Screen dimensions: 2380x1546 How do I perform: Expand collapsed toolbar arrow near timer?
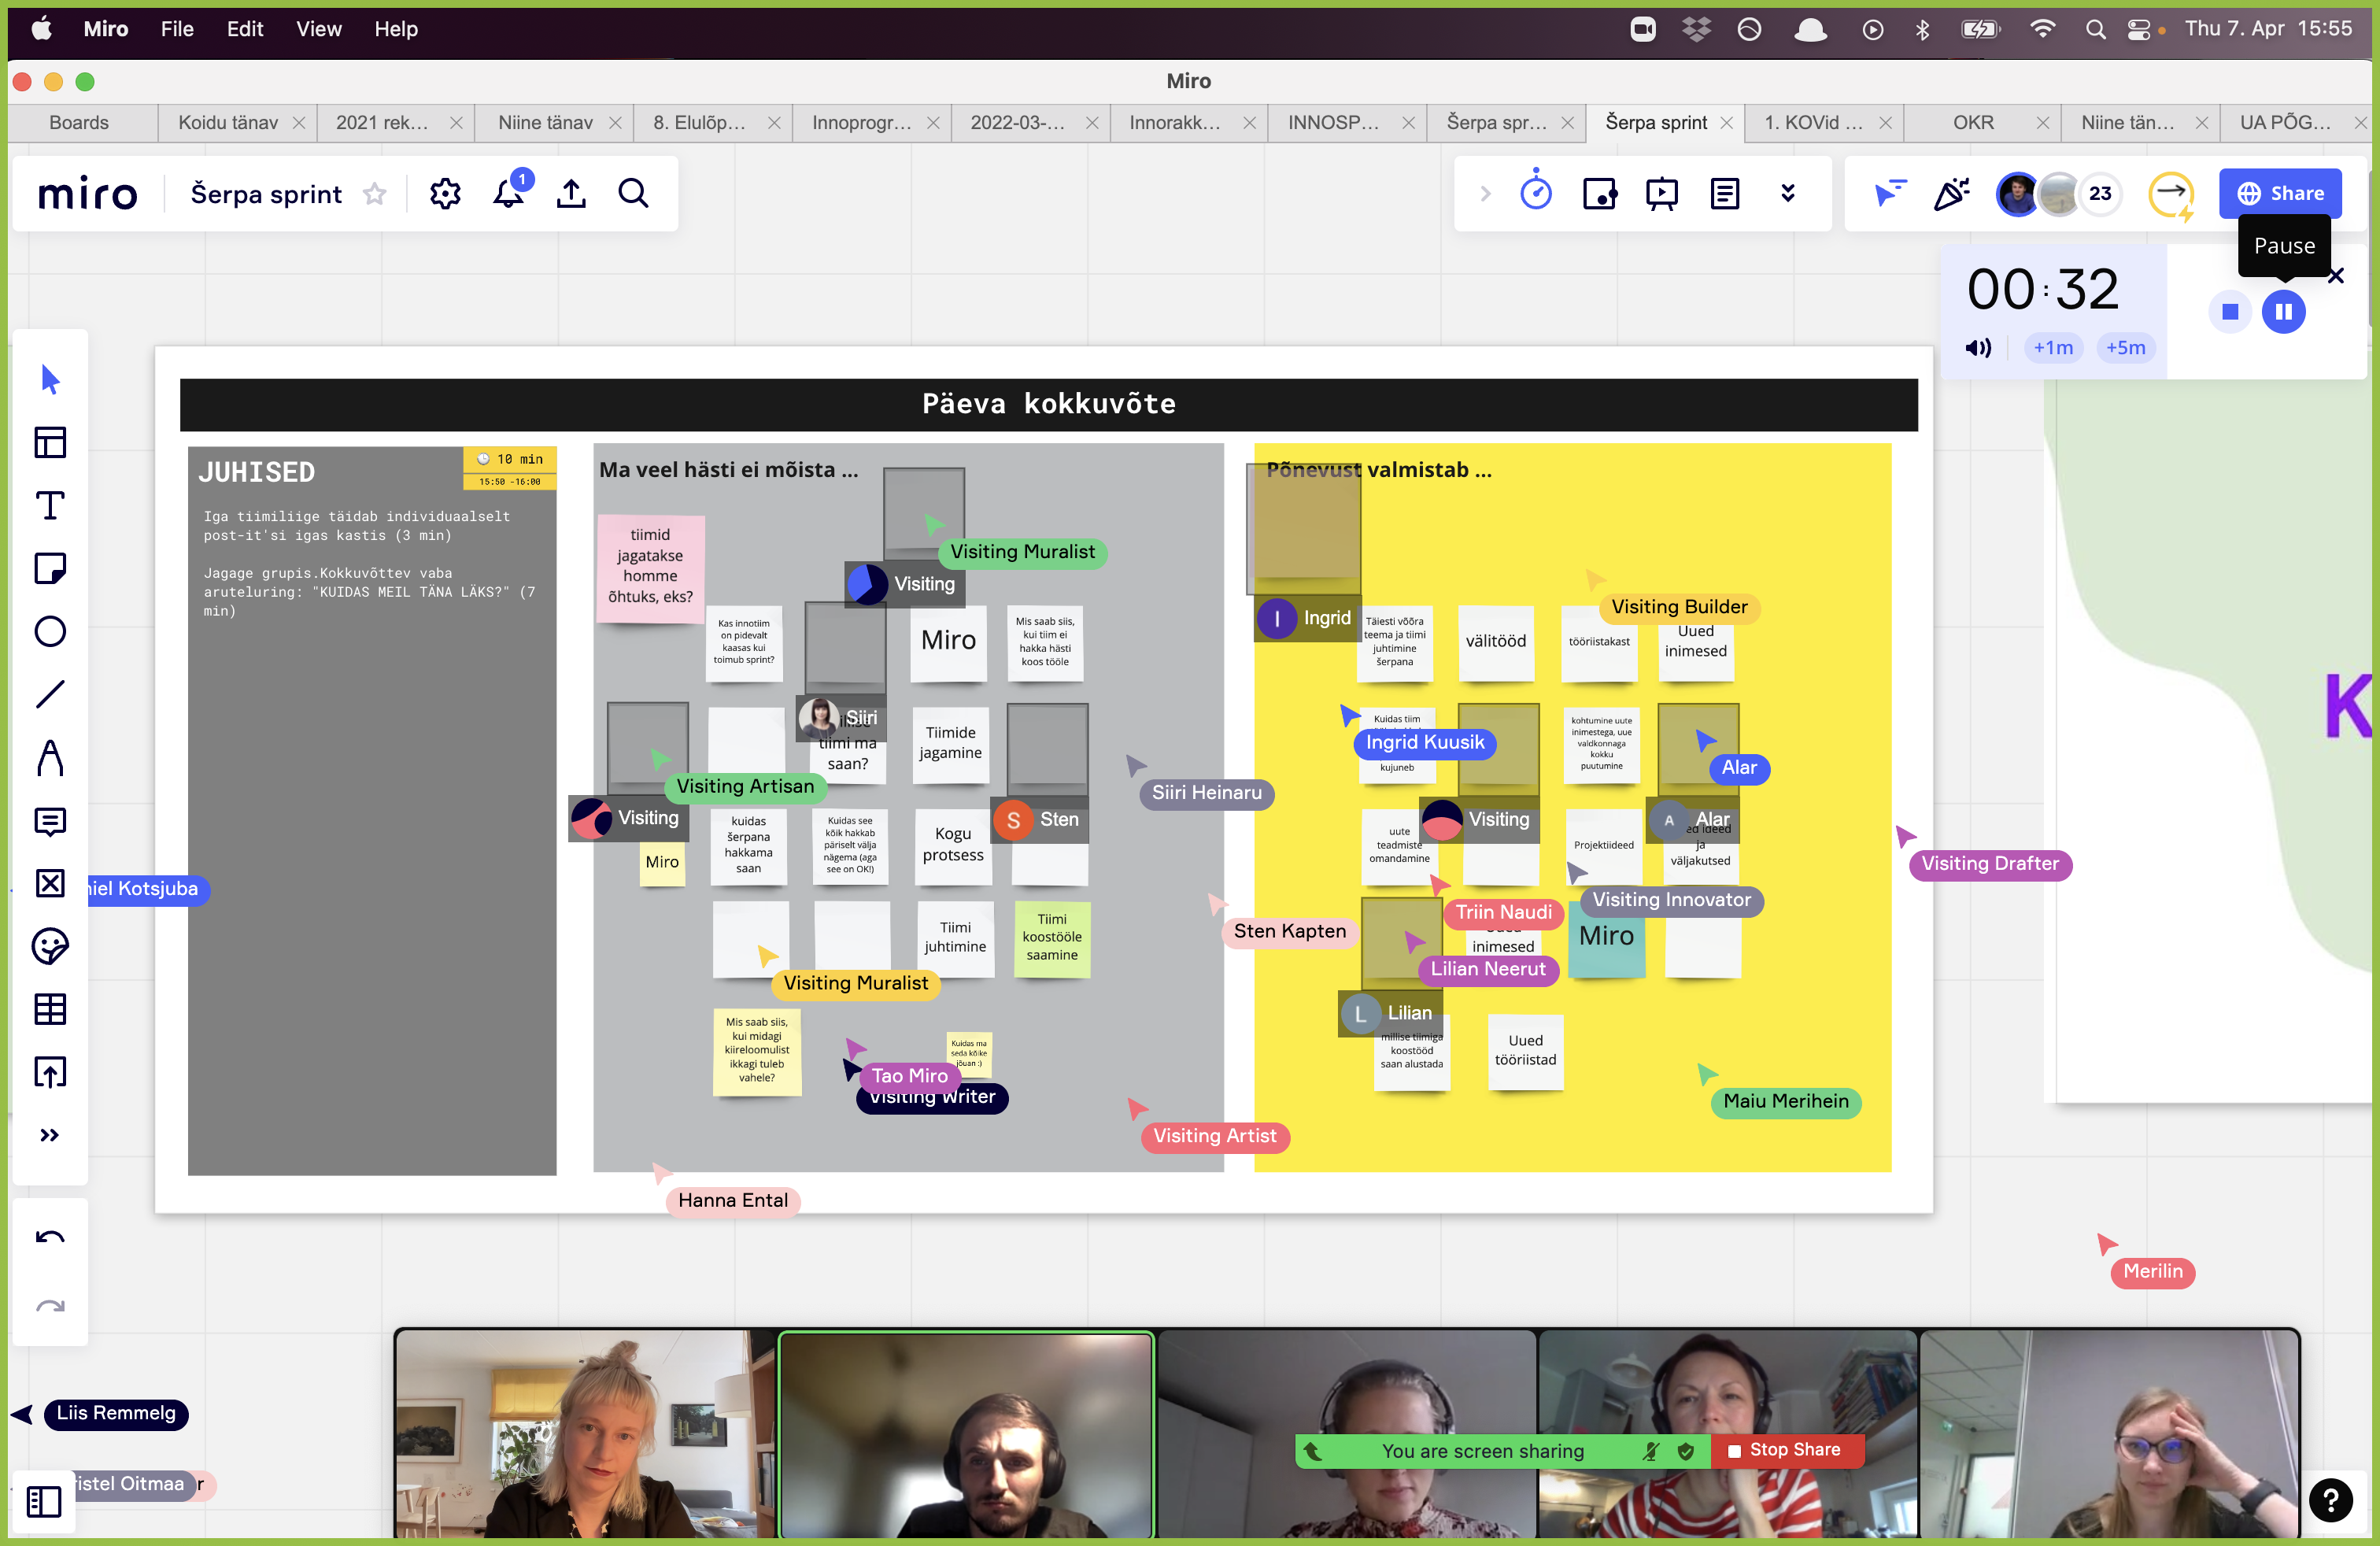point(1485,193)
